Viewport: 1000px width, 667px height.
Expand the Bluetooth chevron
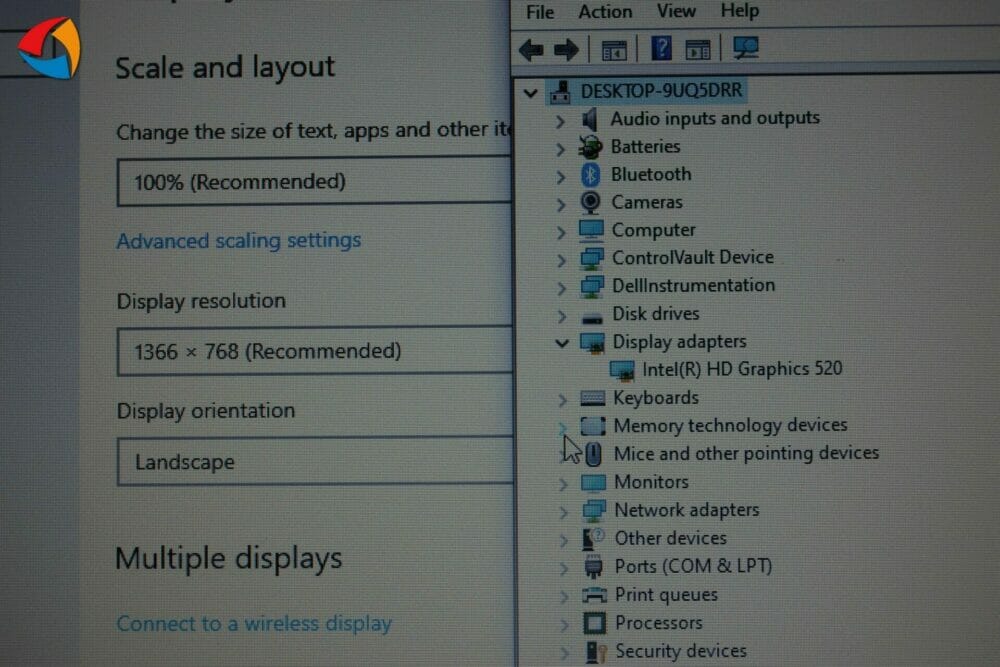coord(561,177)
